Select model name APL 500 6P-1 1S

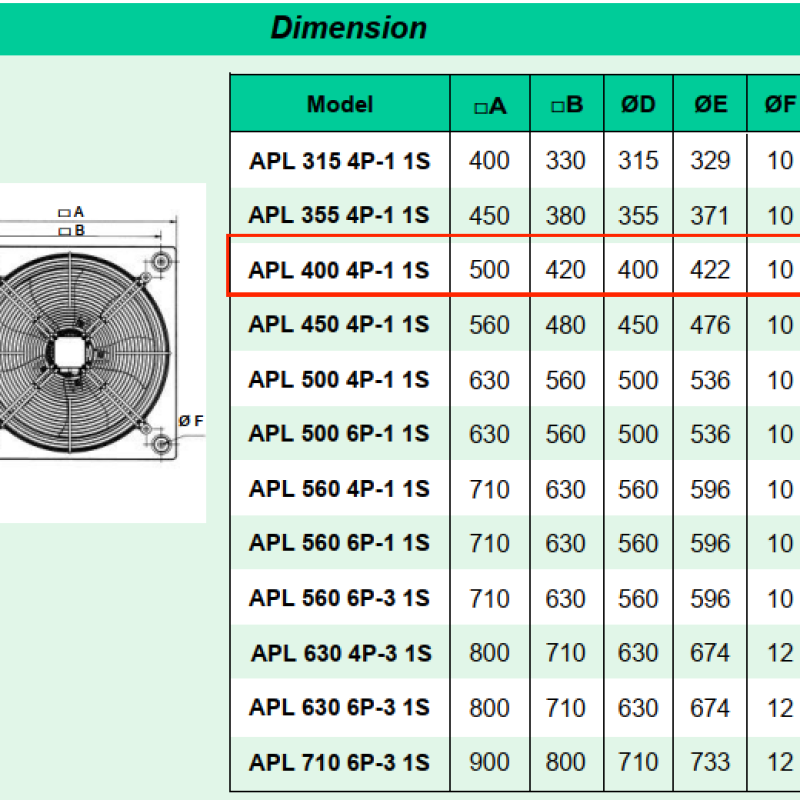(339, 434)
